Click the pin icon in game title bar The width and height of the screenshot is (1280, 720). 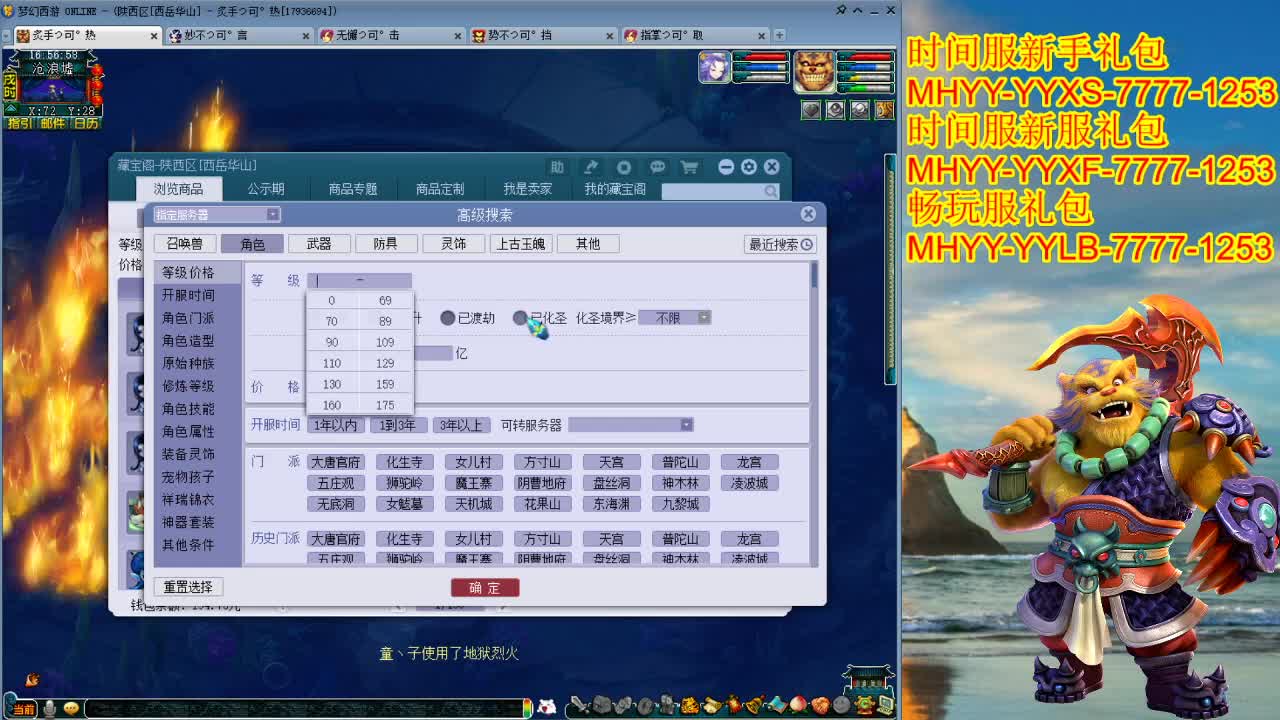point(840,11)
